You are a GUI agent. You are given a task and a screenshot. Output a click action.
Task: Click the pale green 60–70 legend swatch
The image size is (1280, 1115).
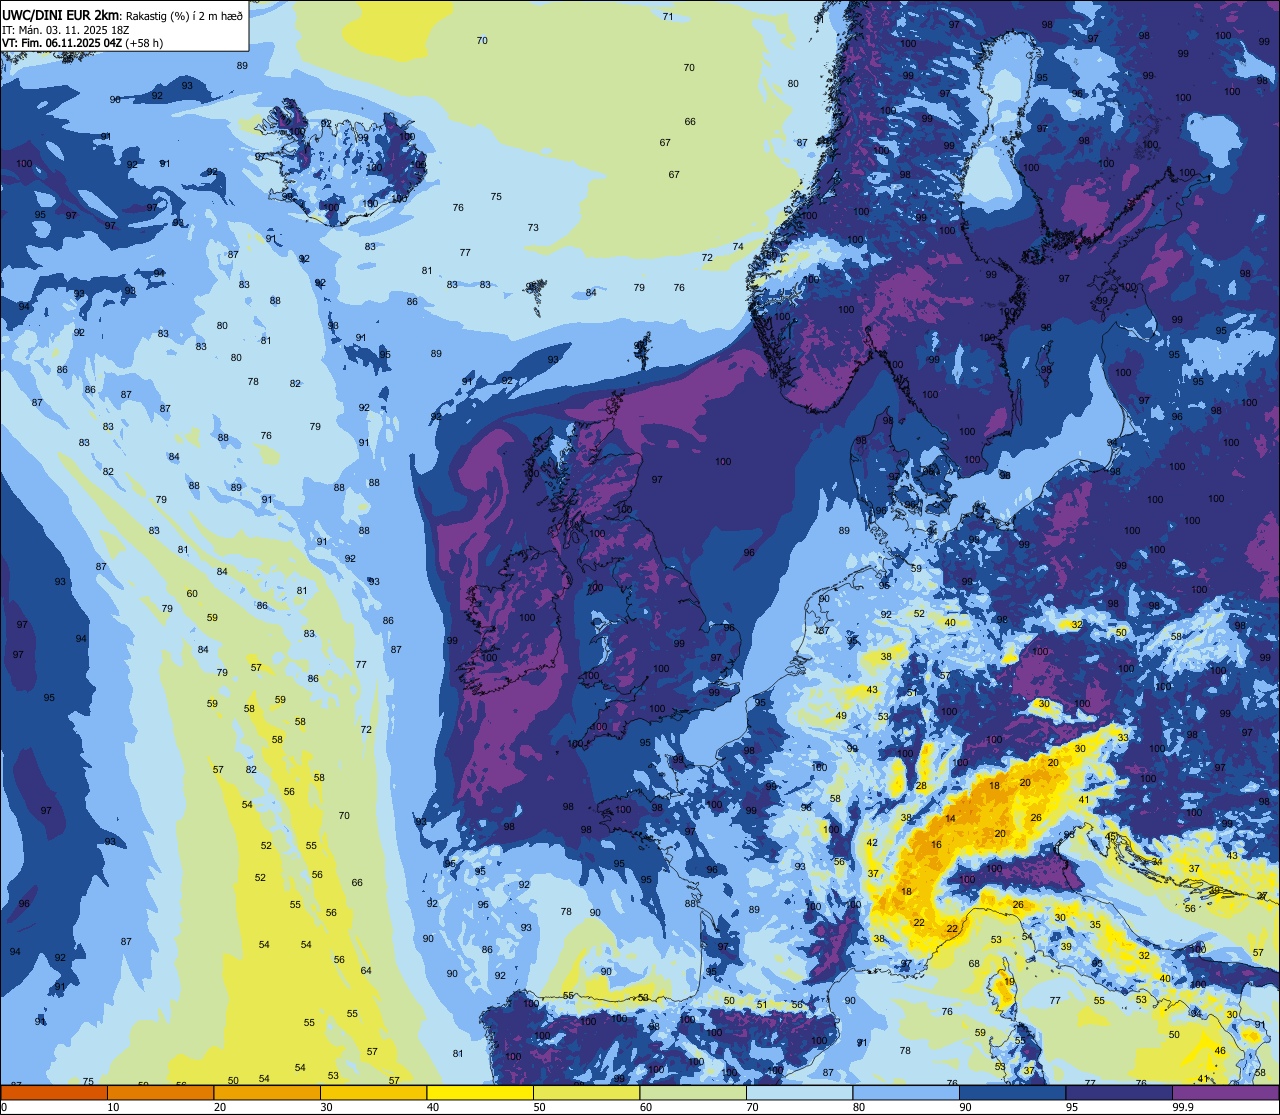(693, 1092)
